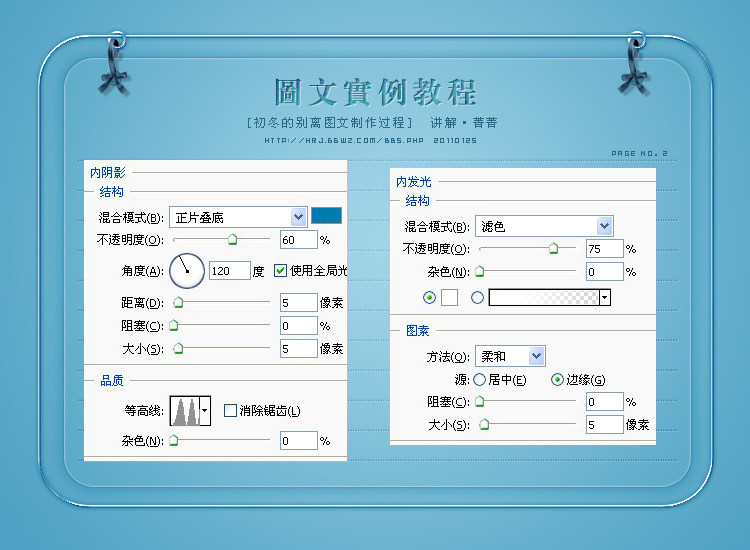The image size is (750, 550).
Task: Click the 内发光 section heading
Action: [x=414, y=182]
